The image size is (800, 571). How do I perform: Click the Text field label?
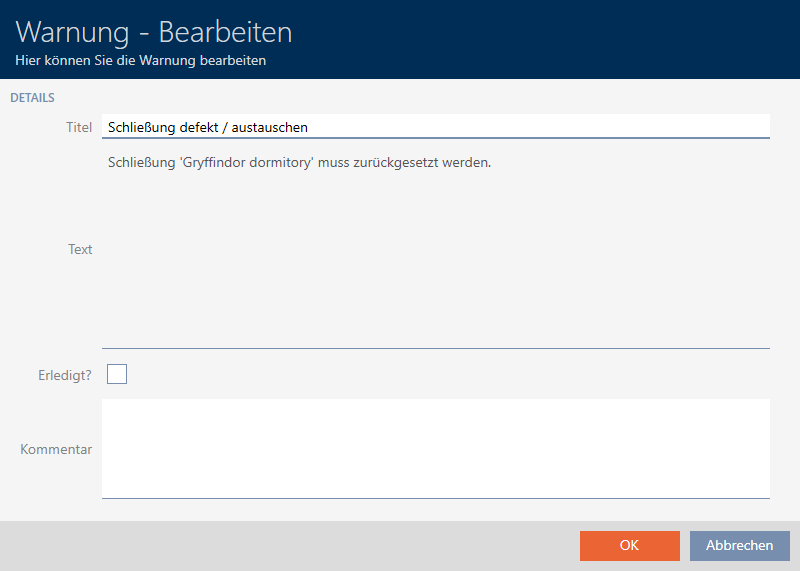point(80,249)
